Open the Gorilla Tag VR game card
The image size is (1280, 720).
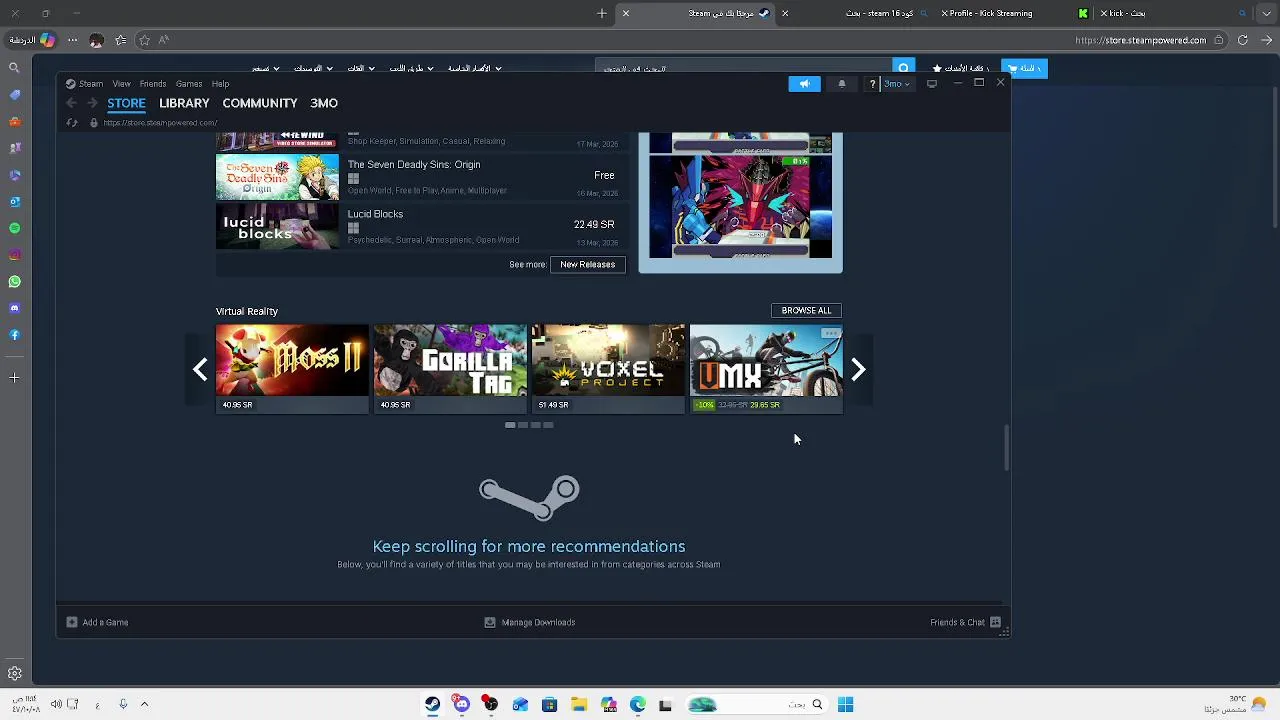450,368
